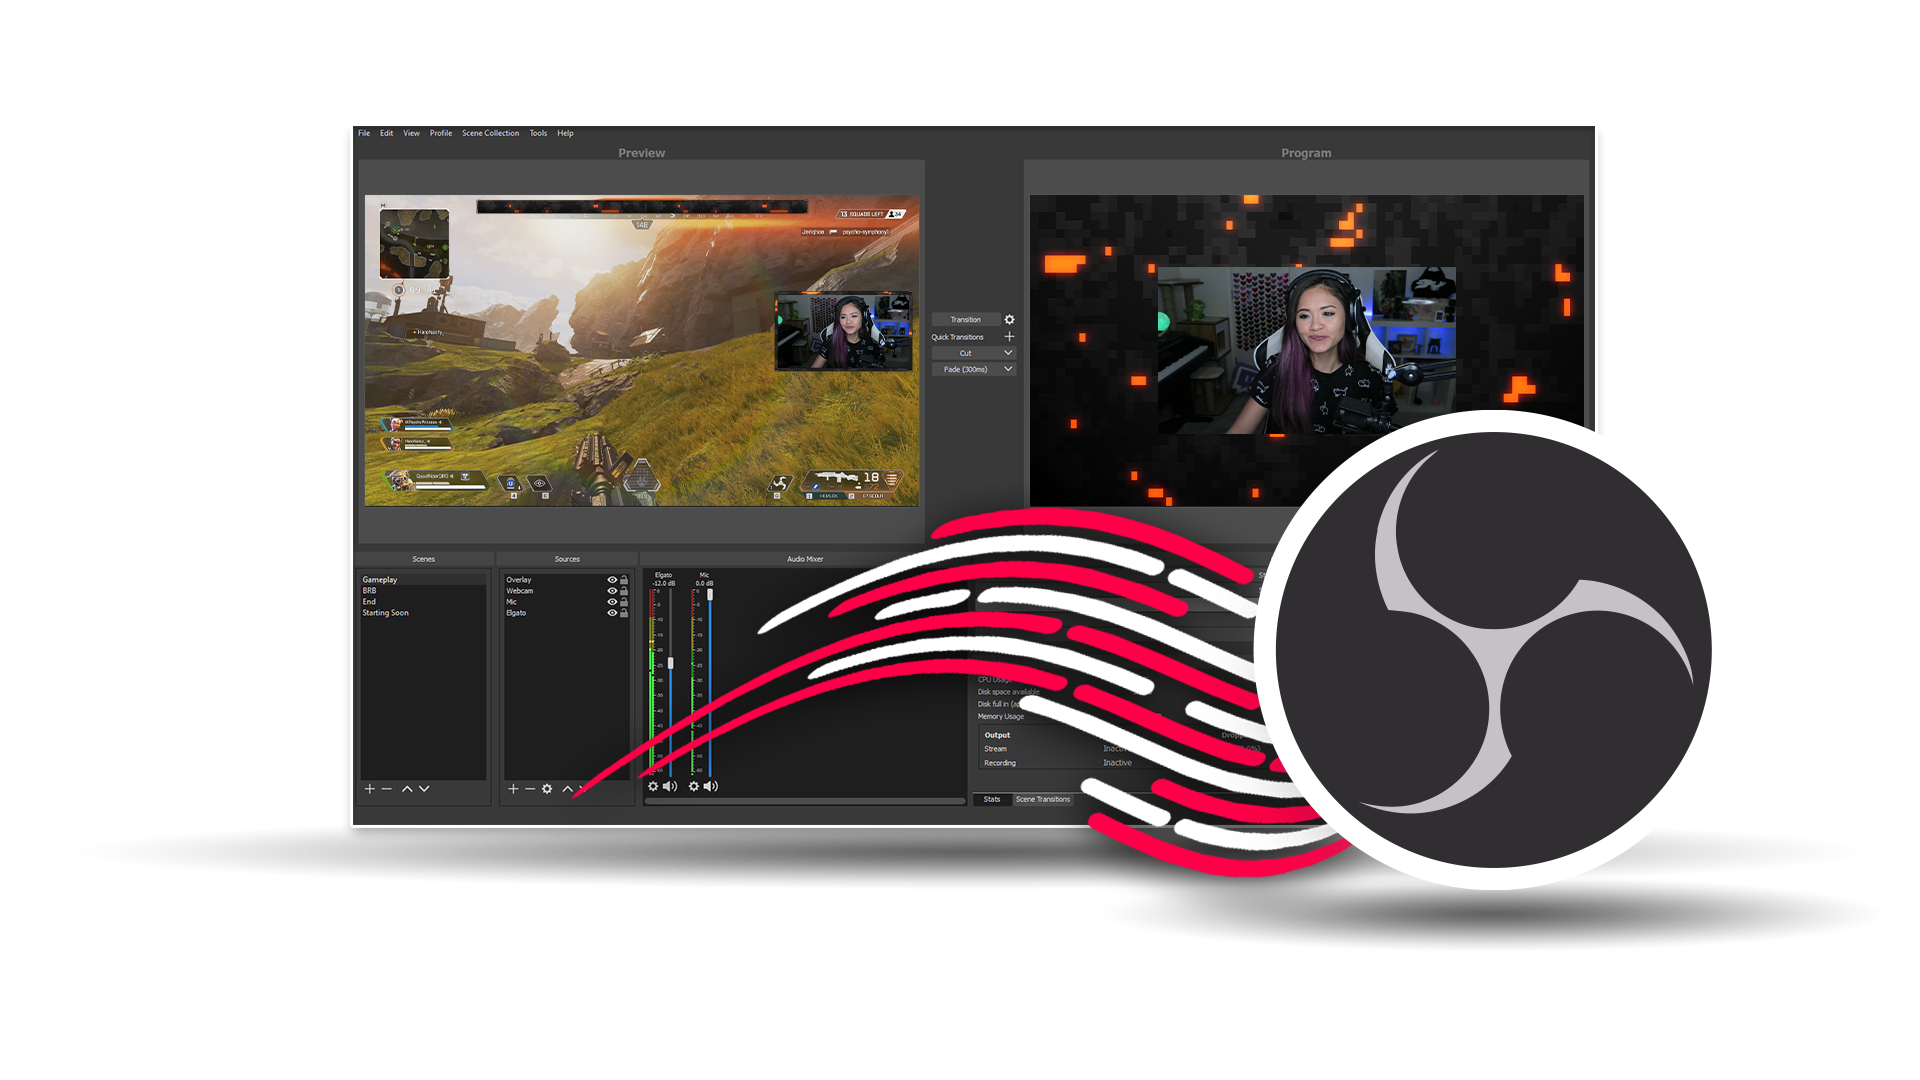Toggle lock on the Webcam source

click(x=624, y=591)
